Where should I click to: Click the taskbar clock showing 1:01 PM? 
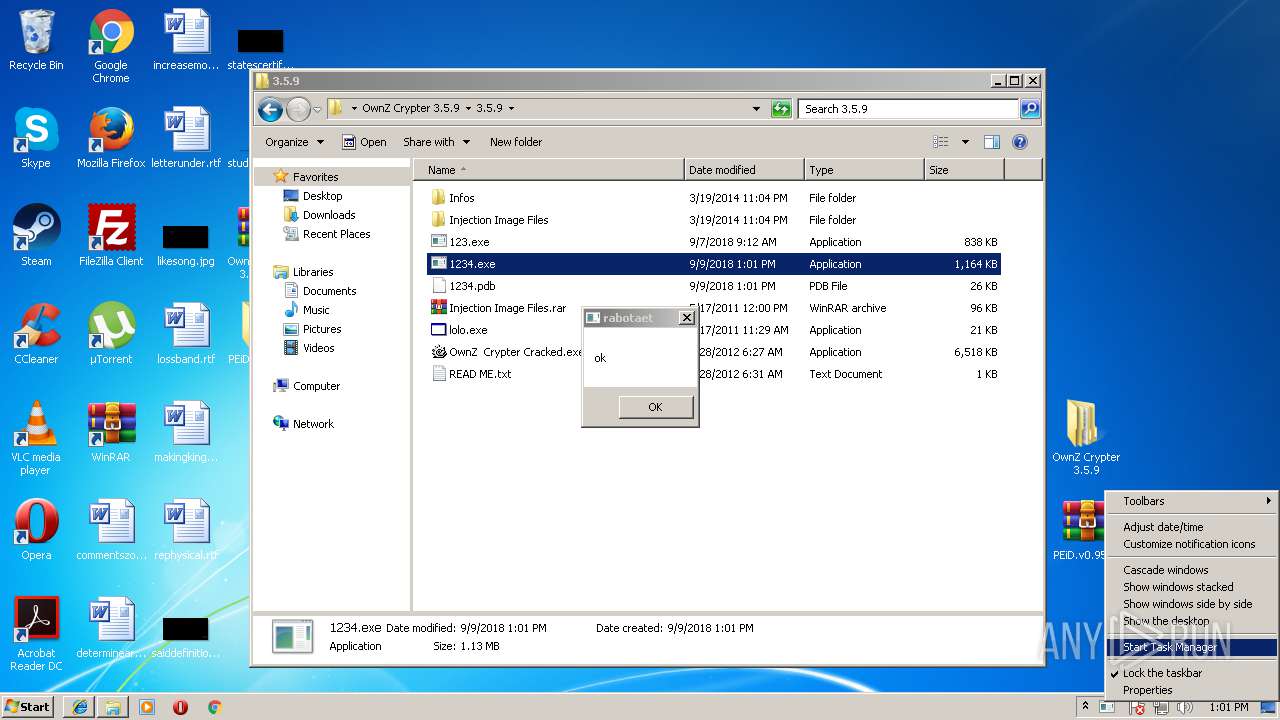coord(1229,707)
